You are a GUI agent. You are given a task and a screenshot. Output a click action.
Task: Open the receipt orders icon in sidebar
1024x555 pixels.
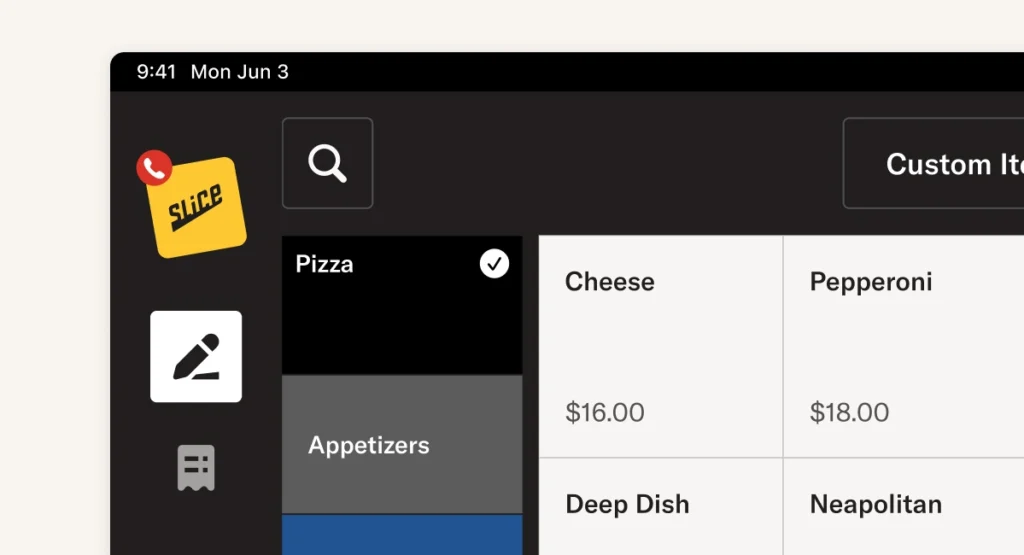pos(196,467)
